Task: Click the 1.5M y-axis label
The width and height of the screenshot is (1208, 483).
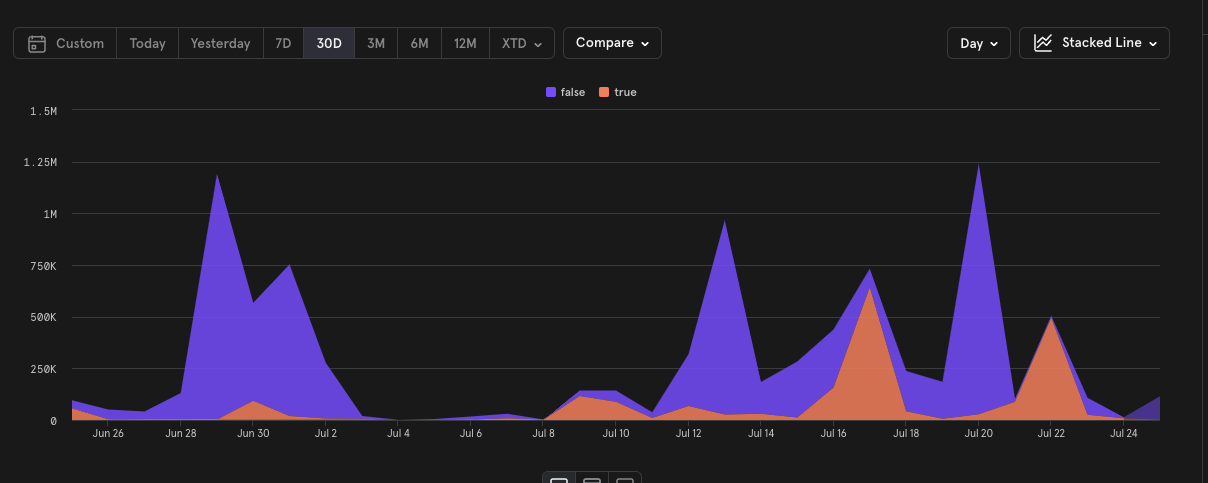Action: click(44, 111)
